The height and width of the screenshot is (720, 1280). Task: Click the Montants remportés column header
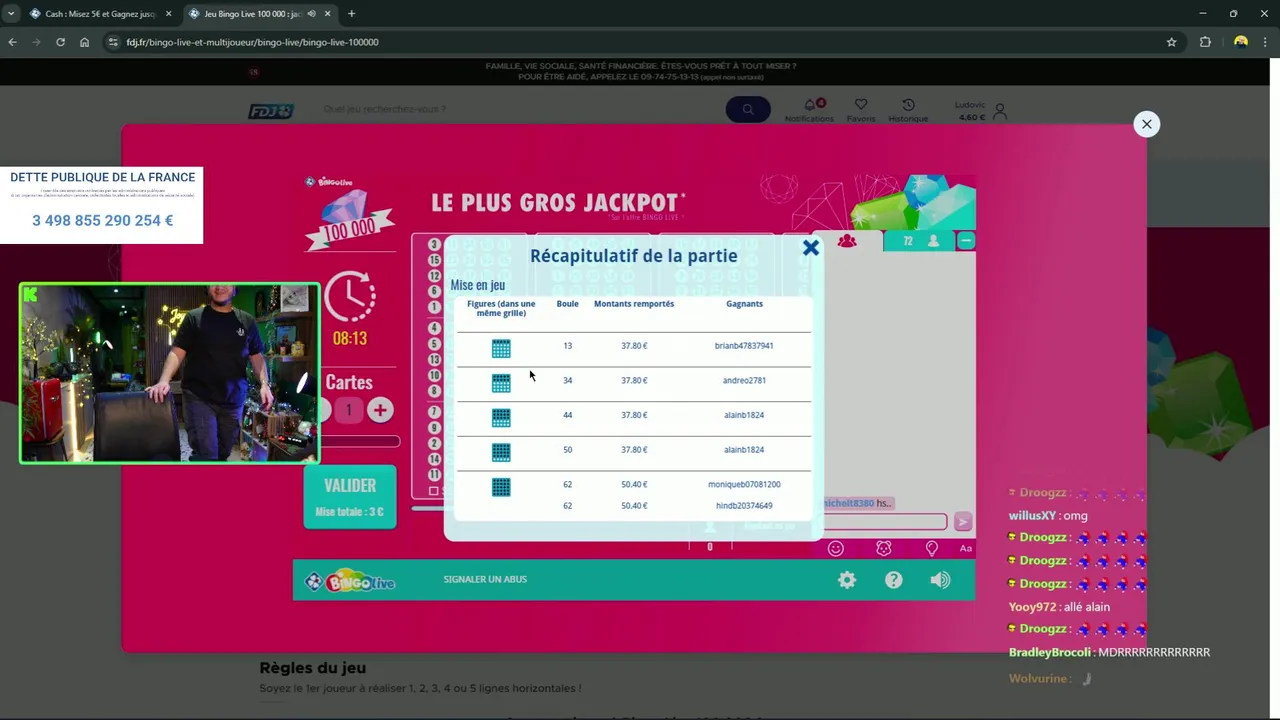tap(634, 304)
